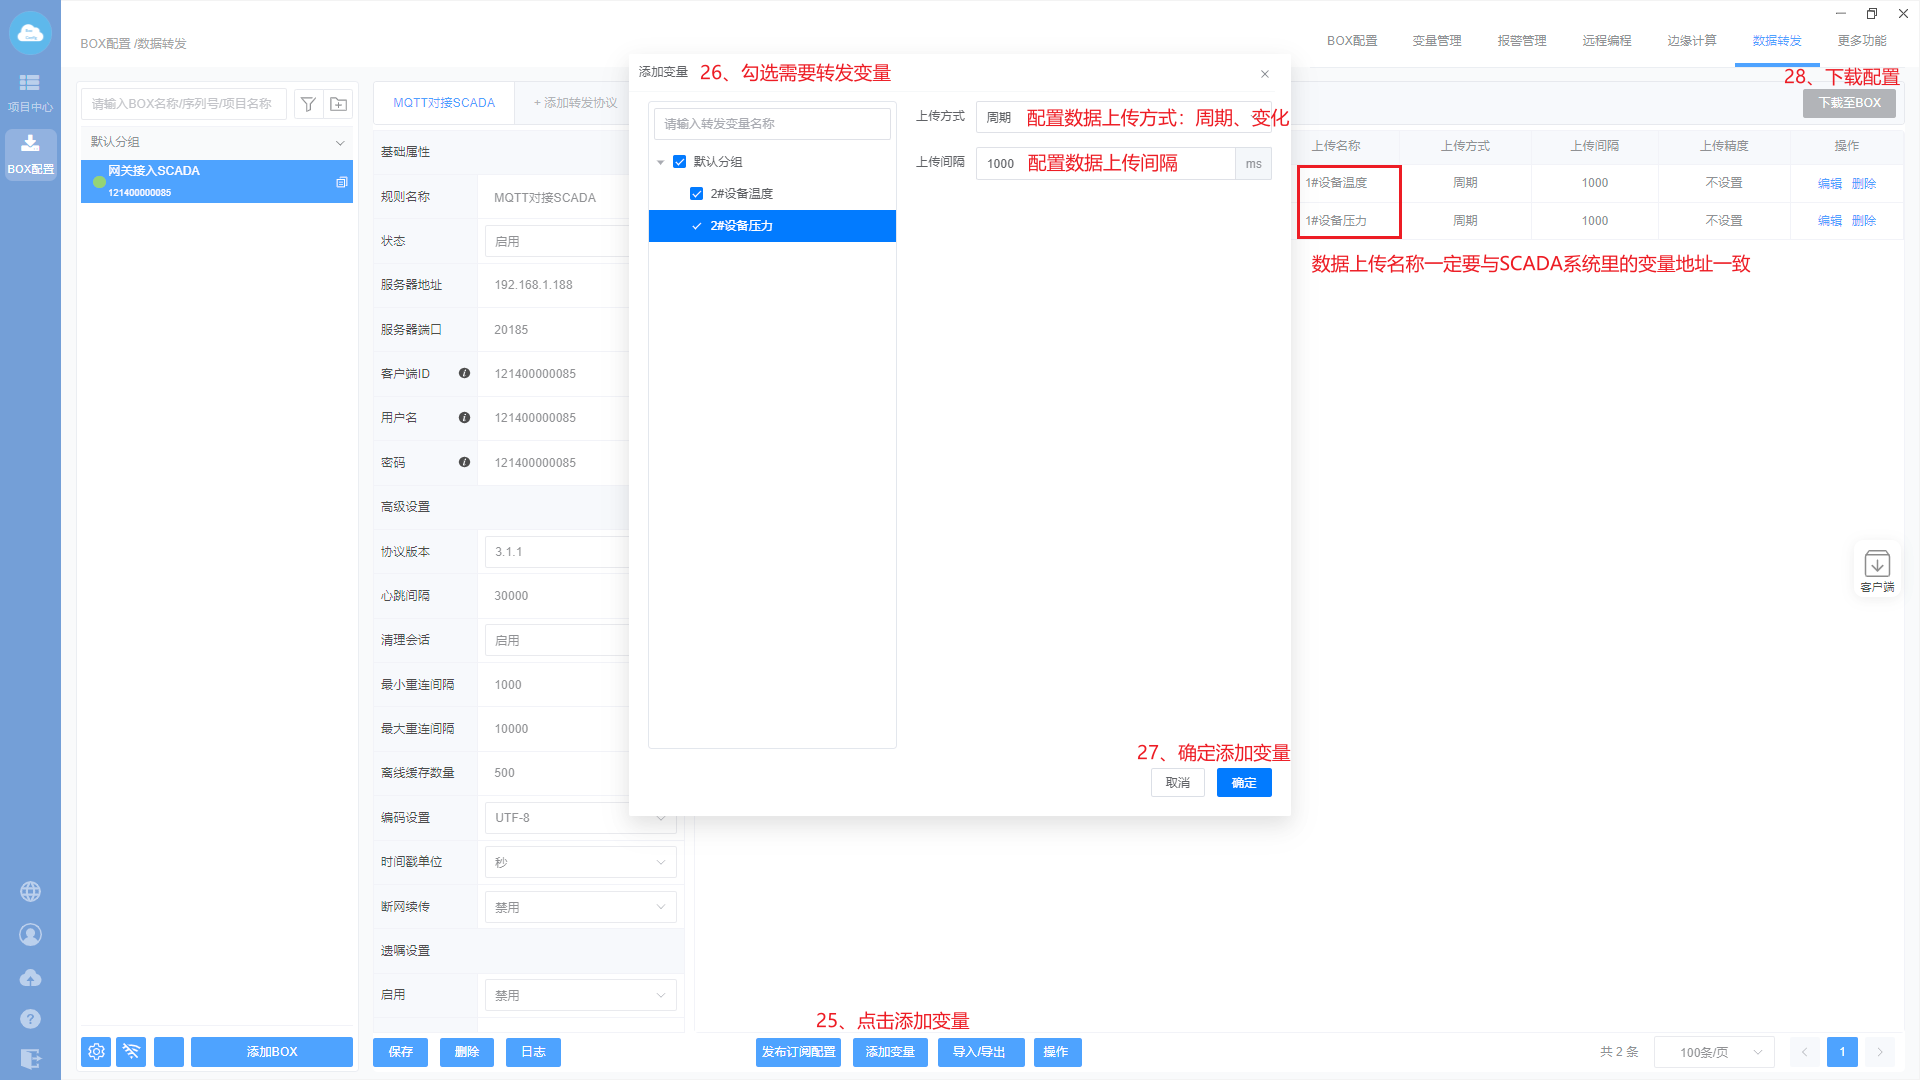The image size is (1920, 1080).
Task: Toggle the 2#设备压力 checkbox
Action: (x=697, y=226)
